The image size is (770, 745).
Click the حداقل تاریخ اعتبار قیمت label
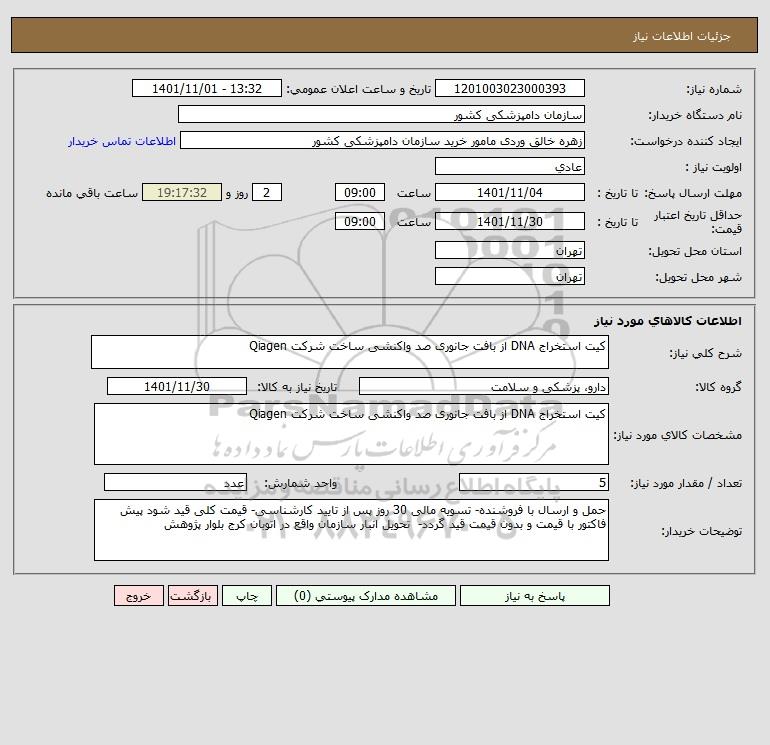(x=698, y=222)
